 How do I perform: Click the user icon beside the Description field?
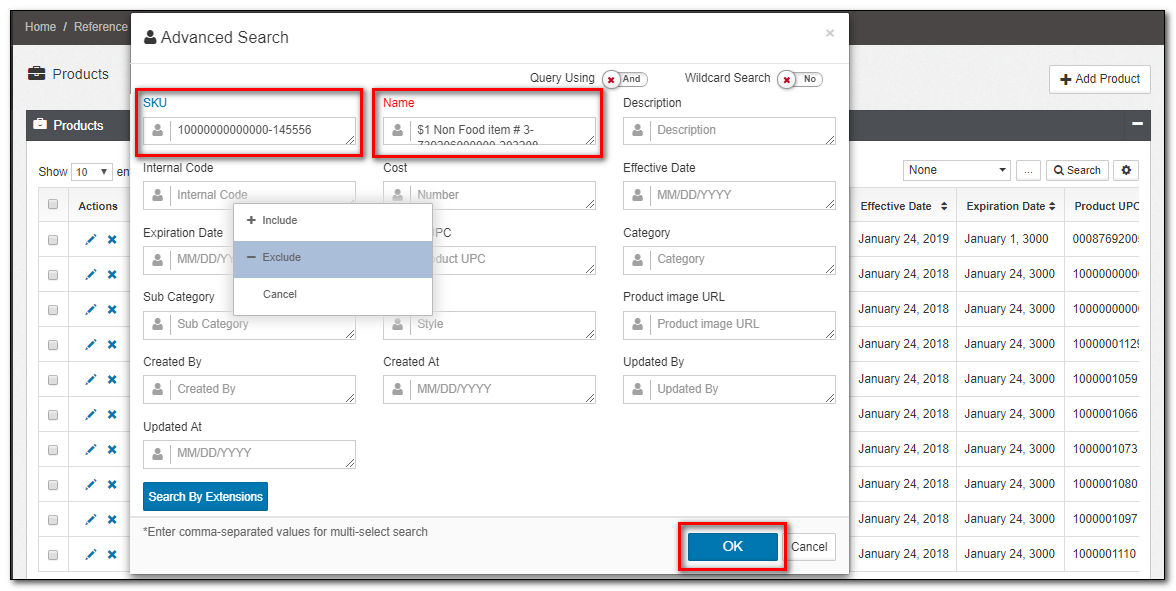pos(638,130)
